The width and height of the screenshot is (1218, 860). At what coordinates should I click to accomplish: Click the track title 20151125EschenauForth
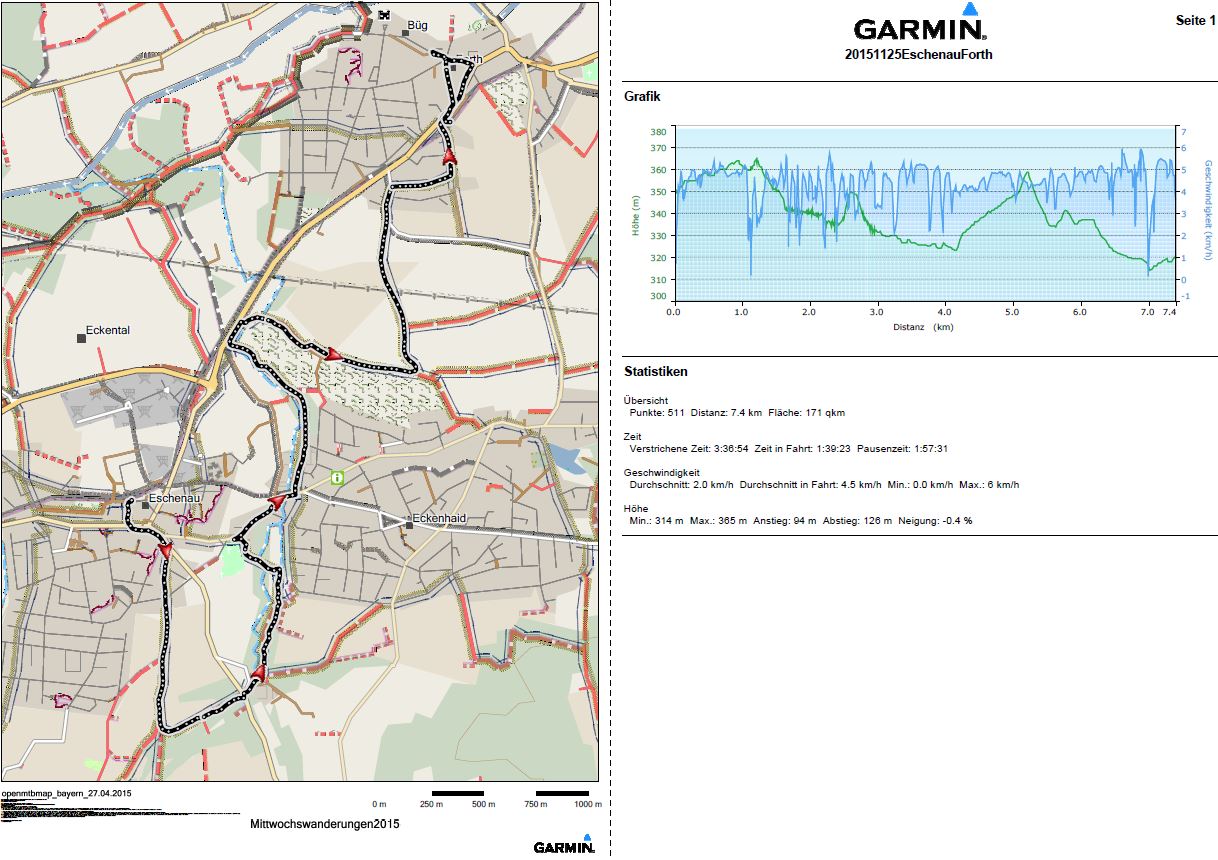pos(918,55)
